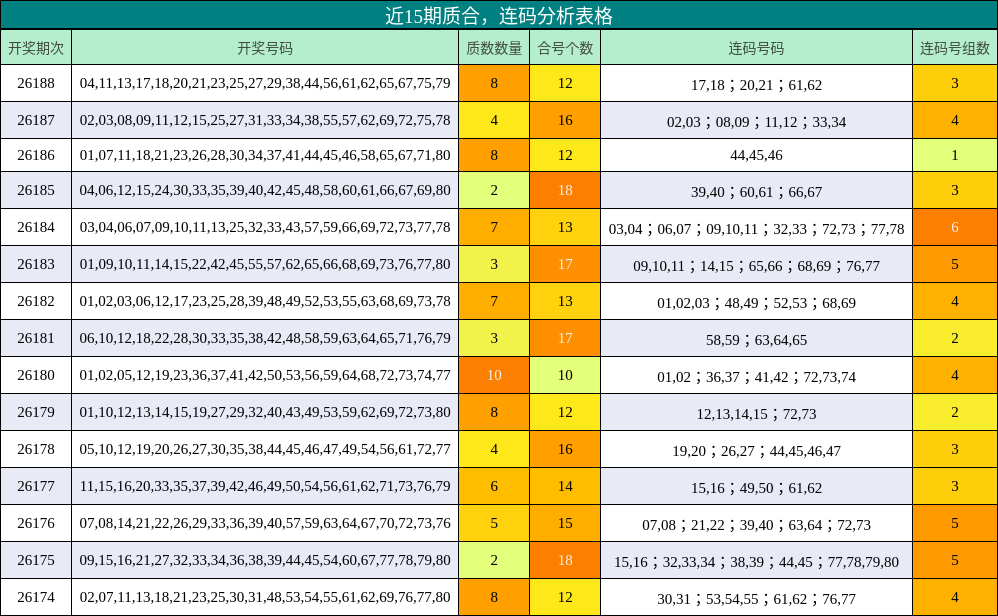Image resolution: width=998 pixels, height=616 pixels.
Task: Select period number 26175
Action: 36,559
